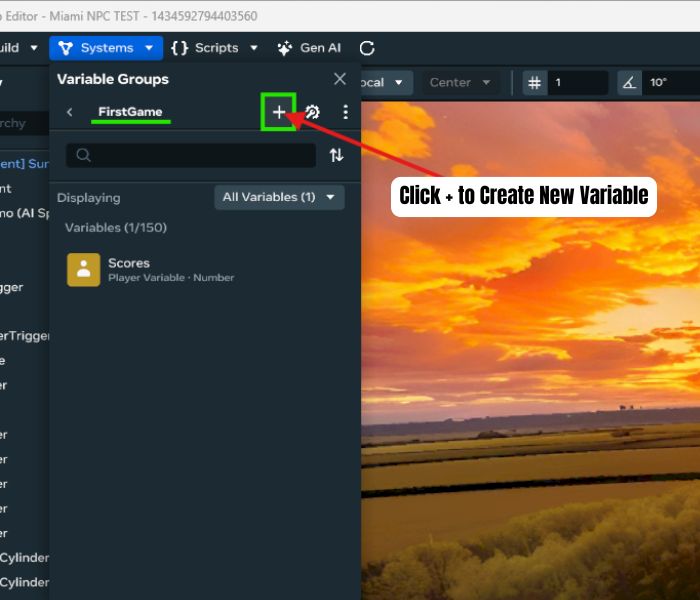Close the Variable Groups panel

(340, 79)
